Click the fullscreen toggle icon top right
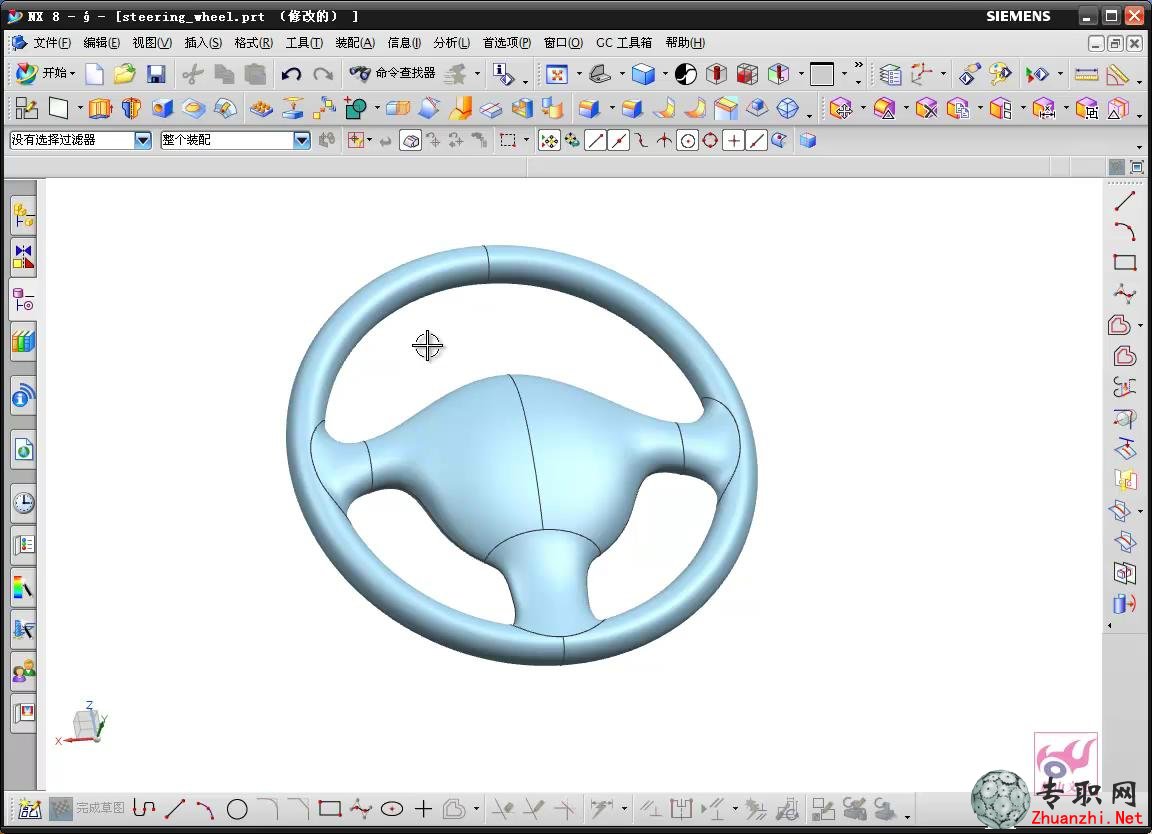This screenshot has width=1152, height=834. coord(1137,168)
